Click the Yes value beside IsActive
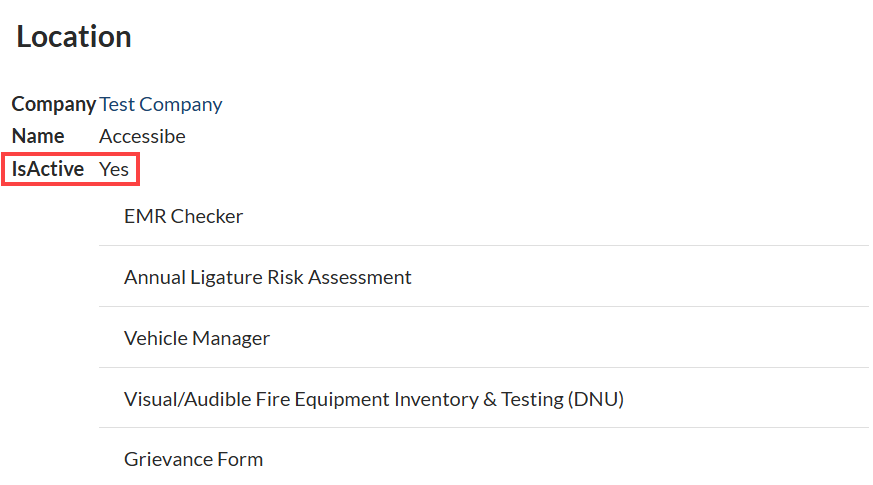Screen dimensions: 873x485 click(114, 169)
